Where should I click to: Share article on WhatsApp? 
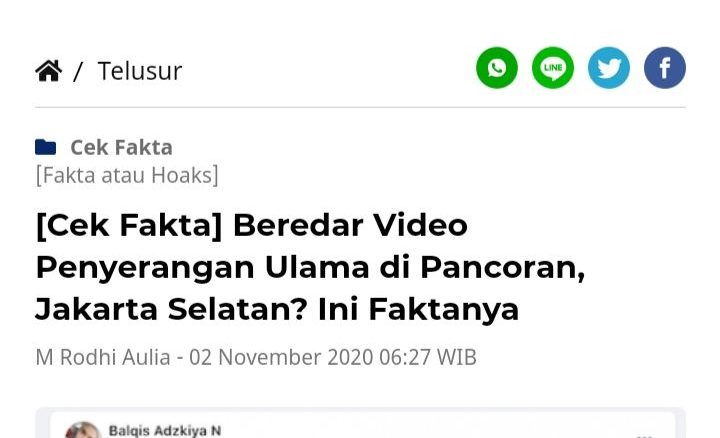497,68
